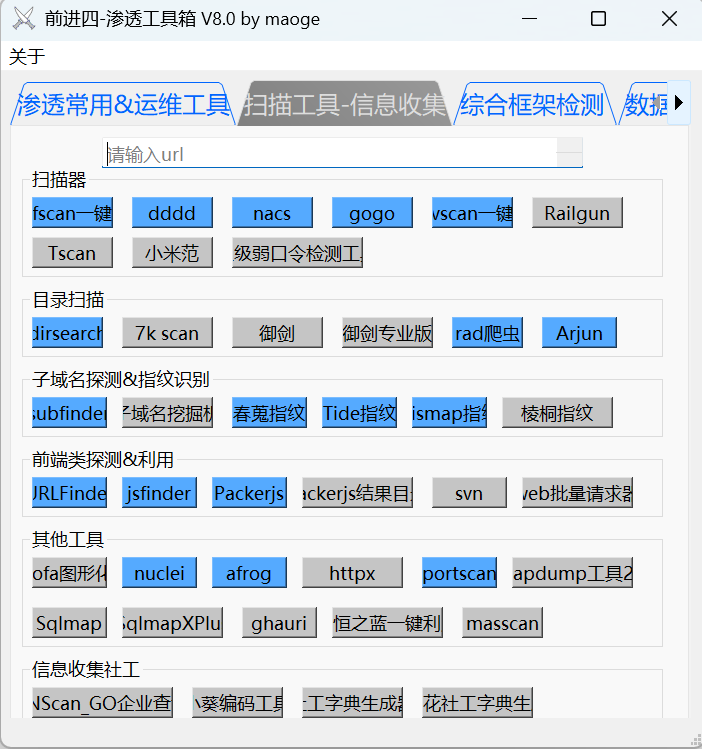Start afrog scanner

coord(249,572)
